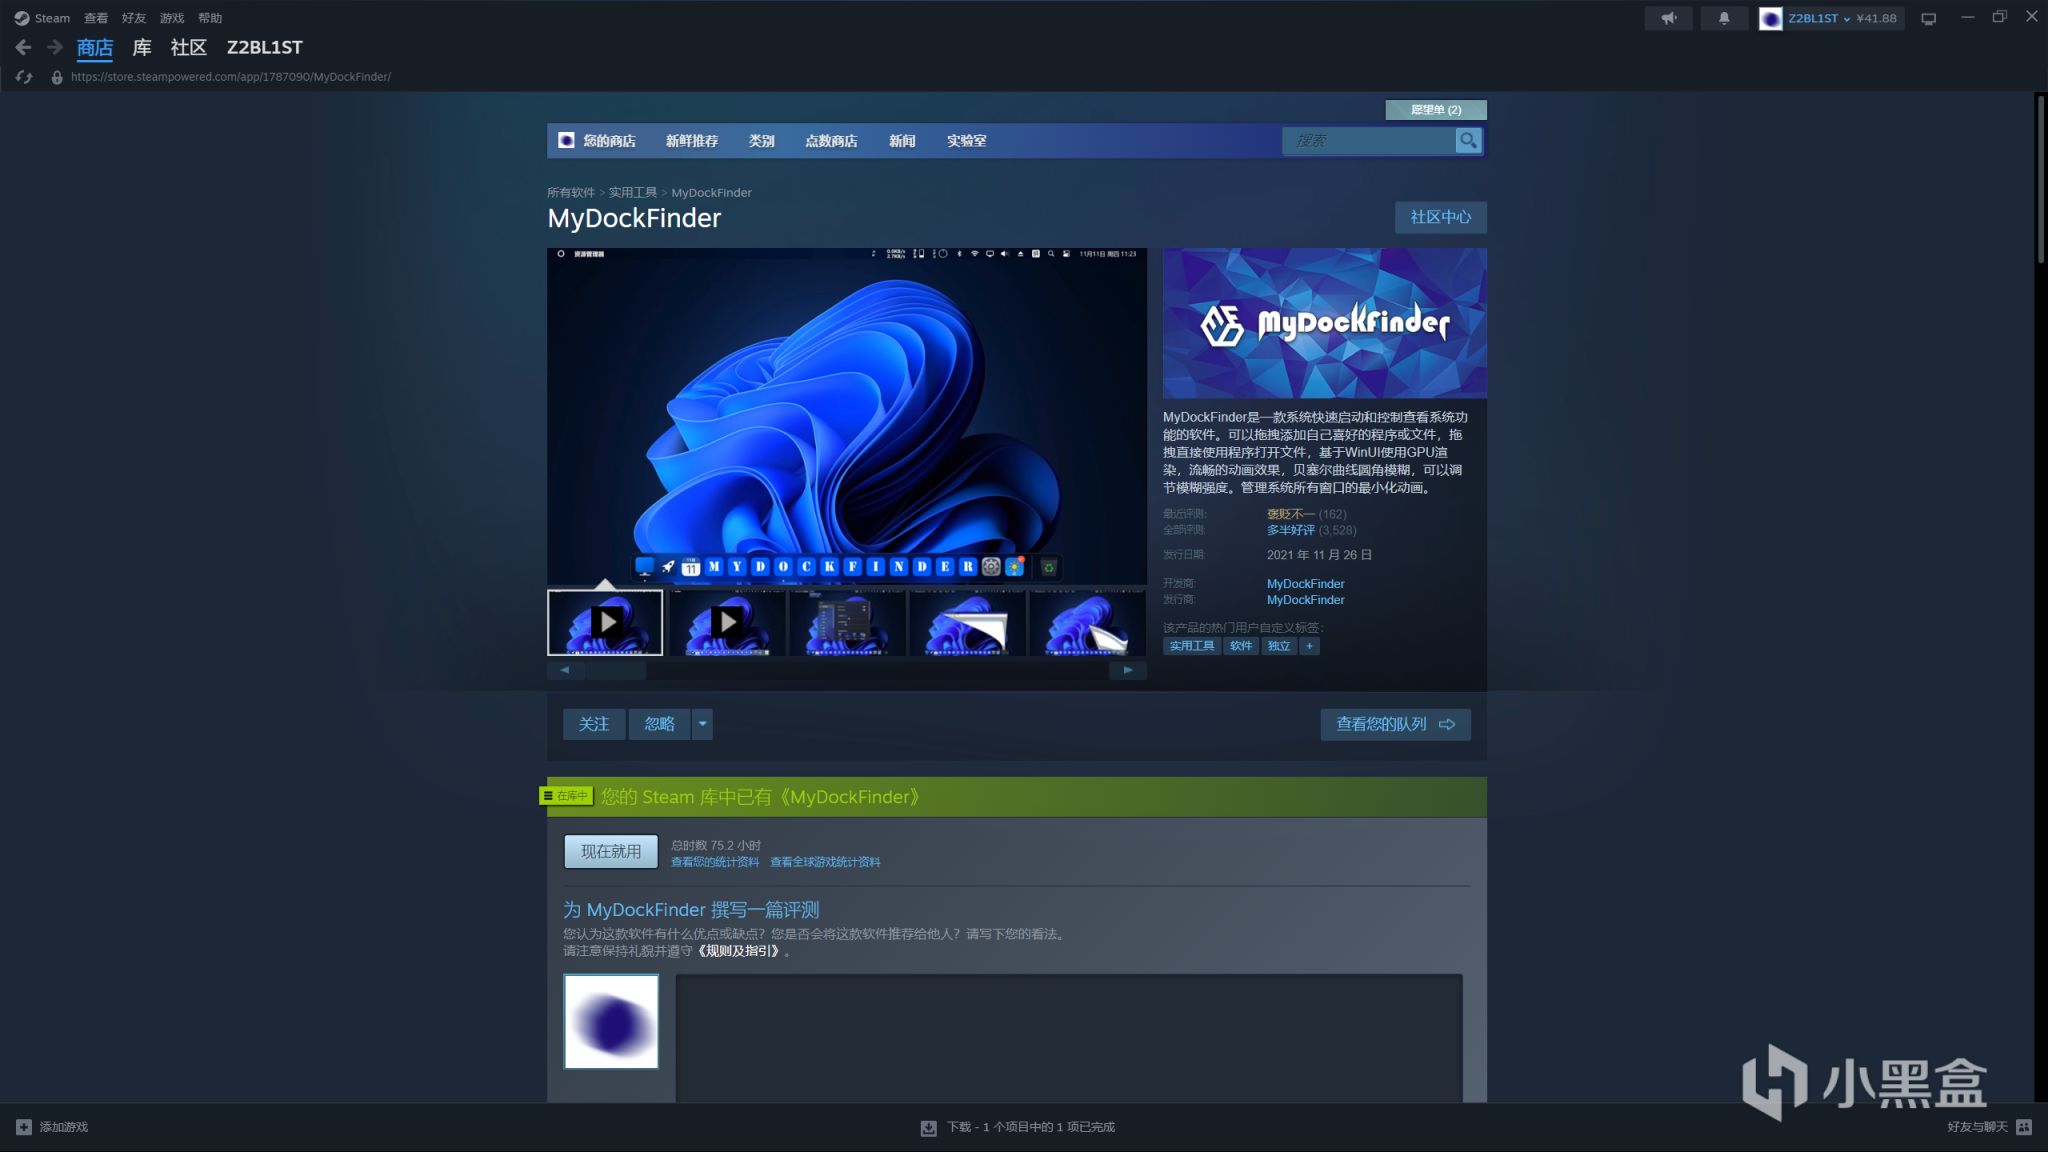Play the first video thumbnail
The width and height of the screenshot is (2048, 1152).
coord(605,622)
